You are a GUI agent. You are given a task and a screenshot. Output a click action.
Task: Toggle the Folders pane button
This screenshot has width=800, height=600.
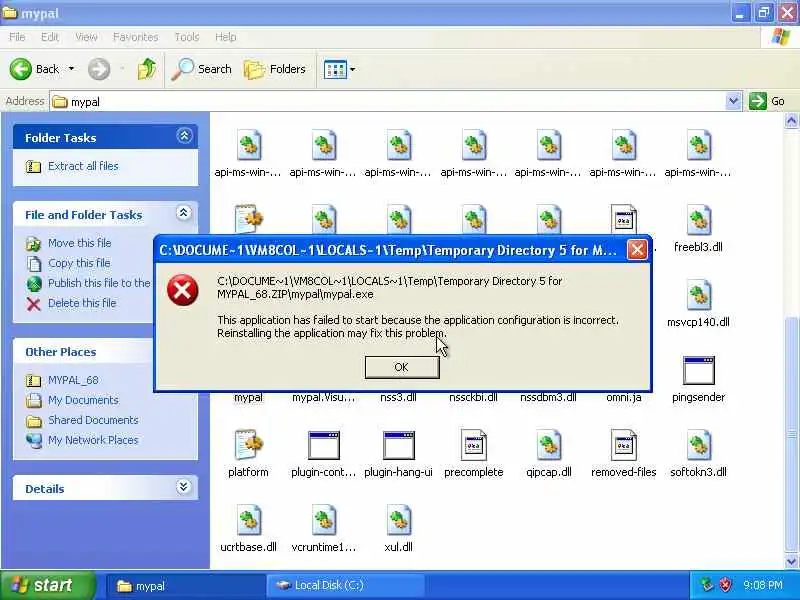tap(274, 69)
